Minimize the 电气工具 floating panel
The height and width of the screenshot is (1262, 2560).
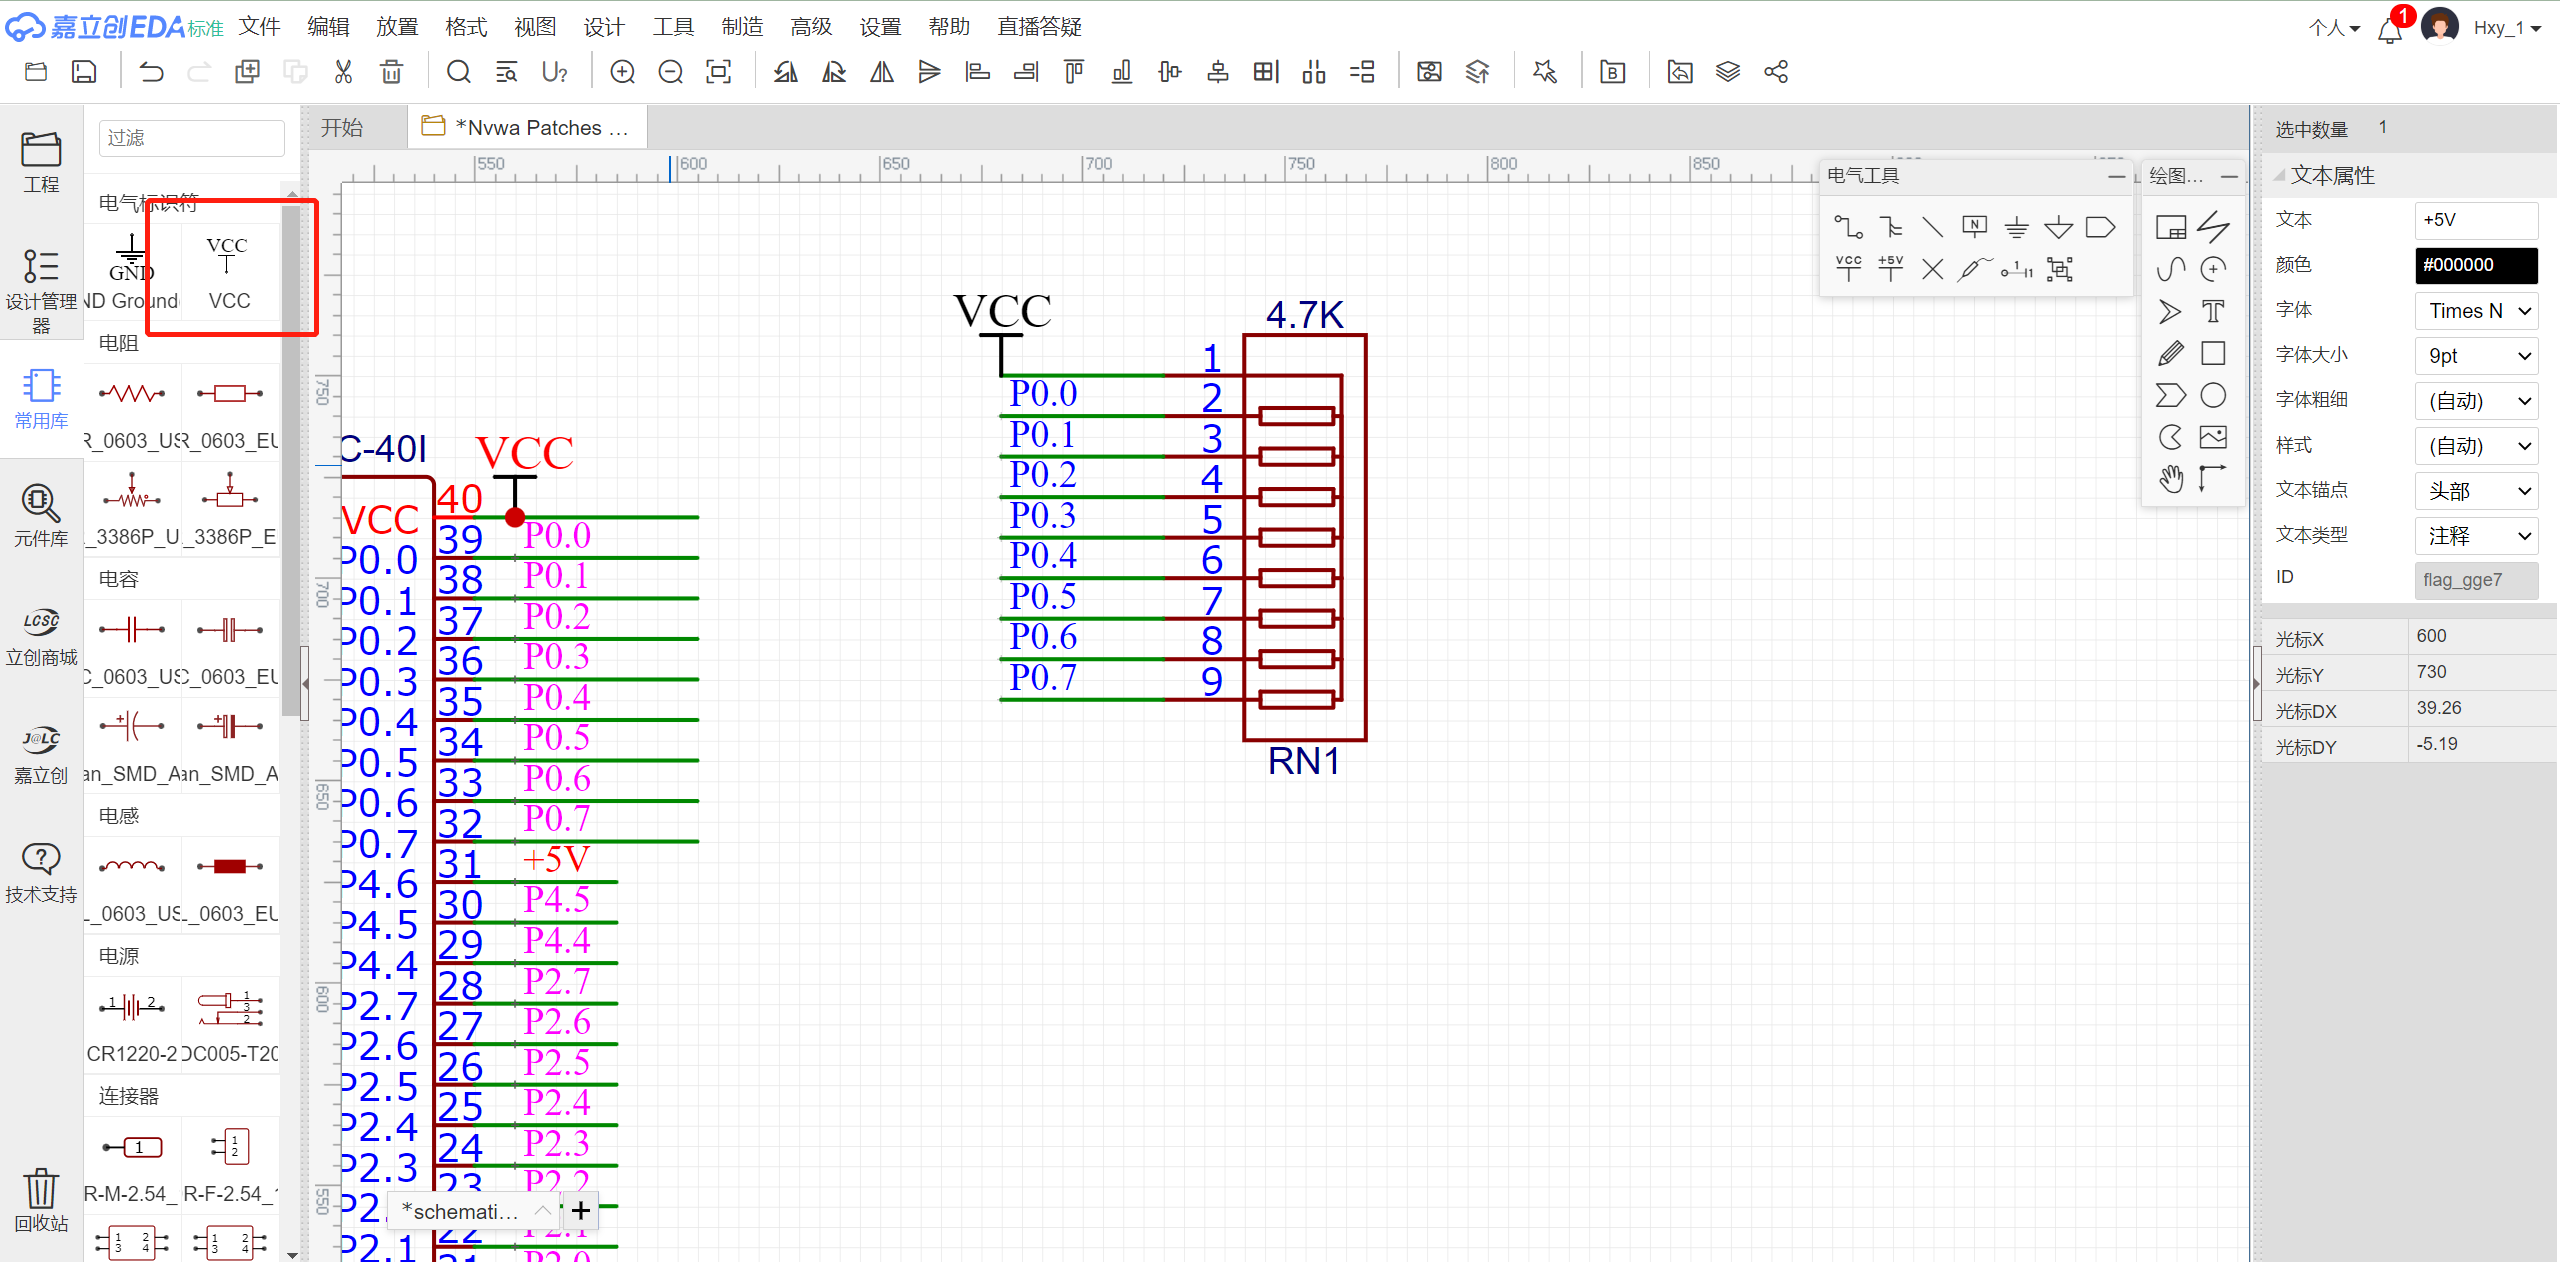pos(2116,176)
